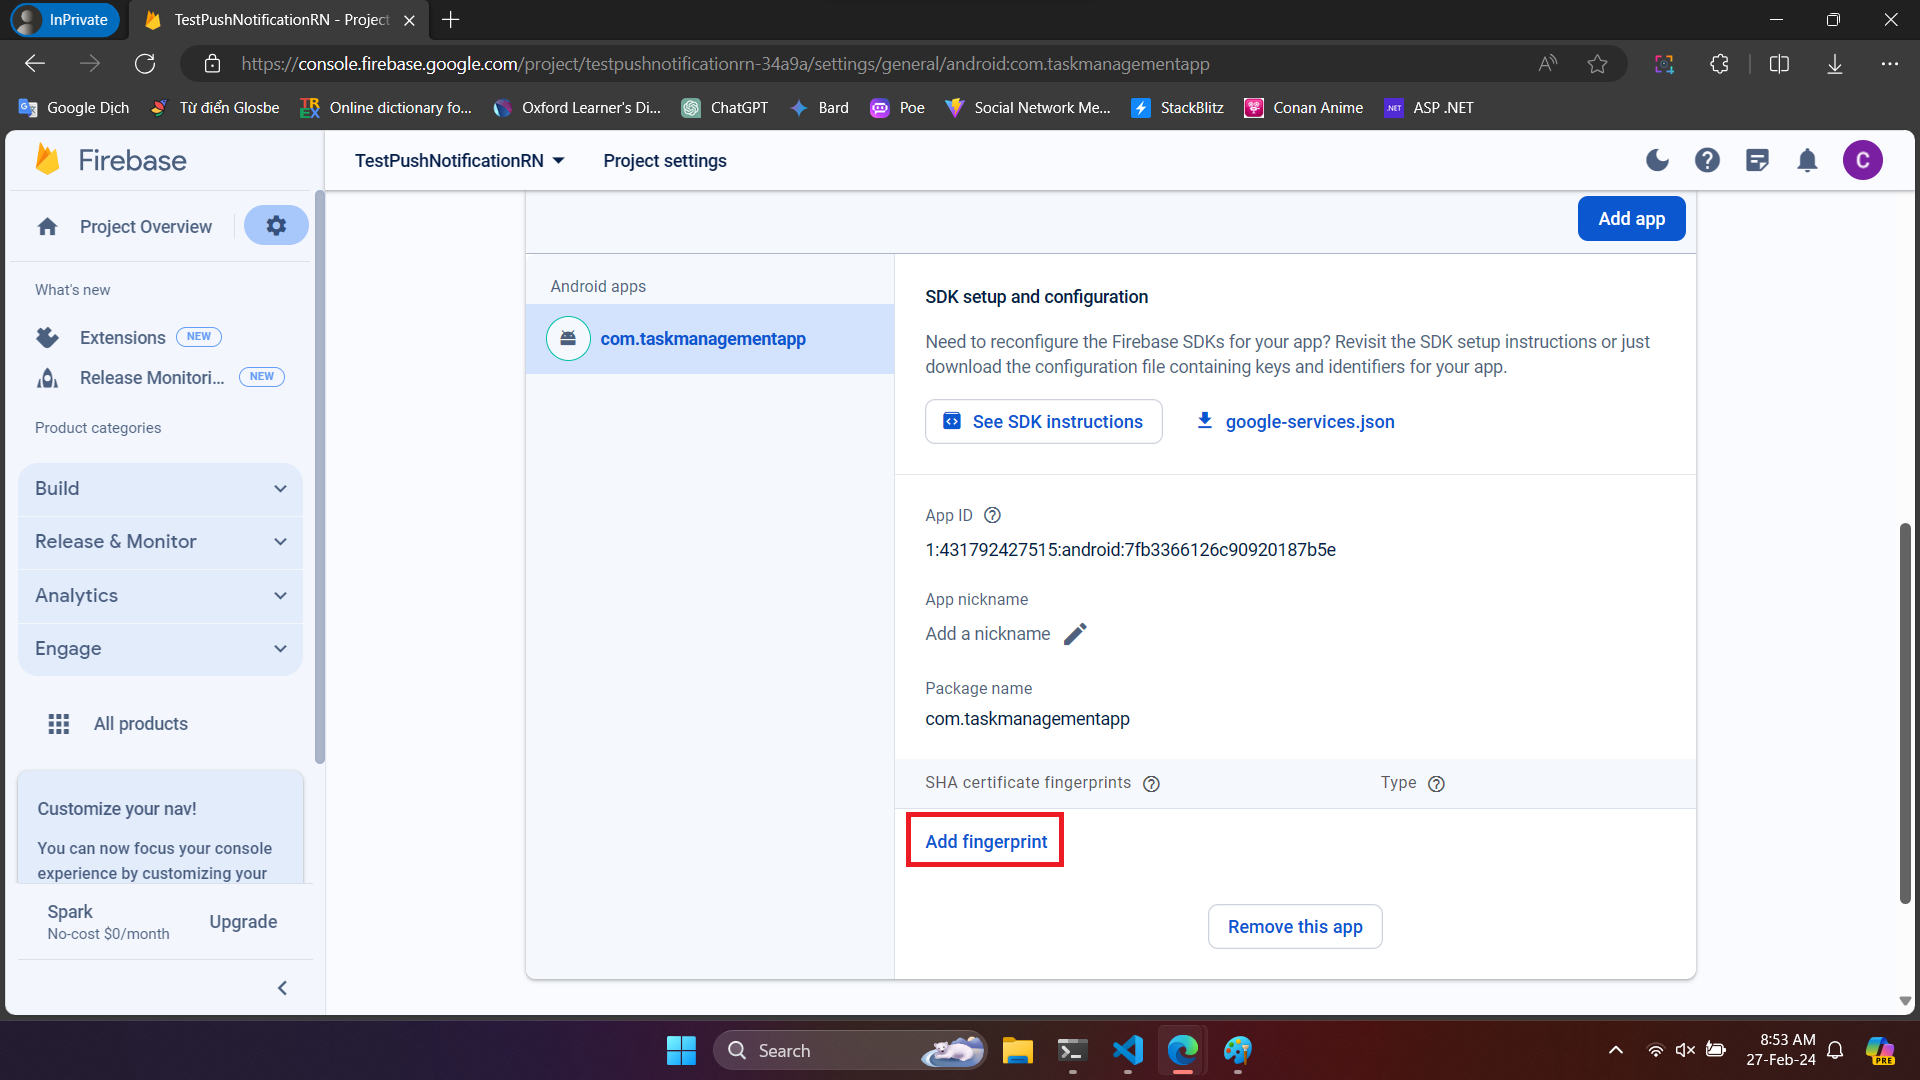Open the ChatGPT bookmark

(x=725, y=108)
